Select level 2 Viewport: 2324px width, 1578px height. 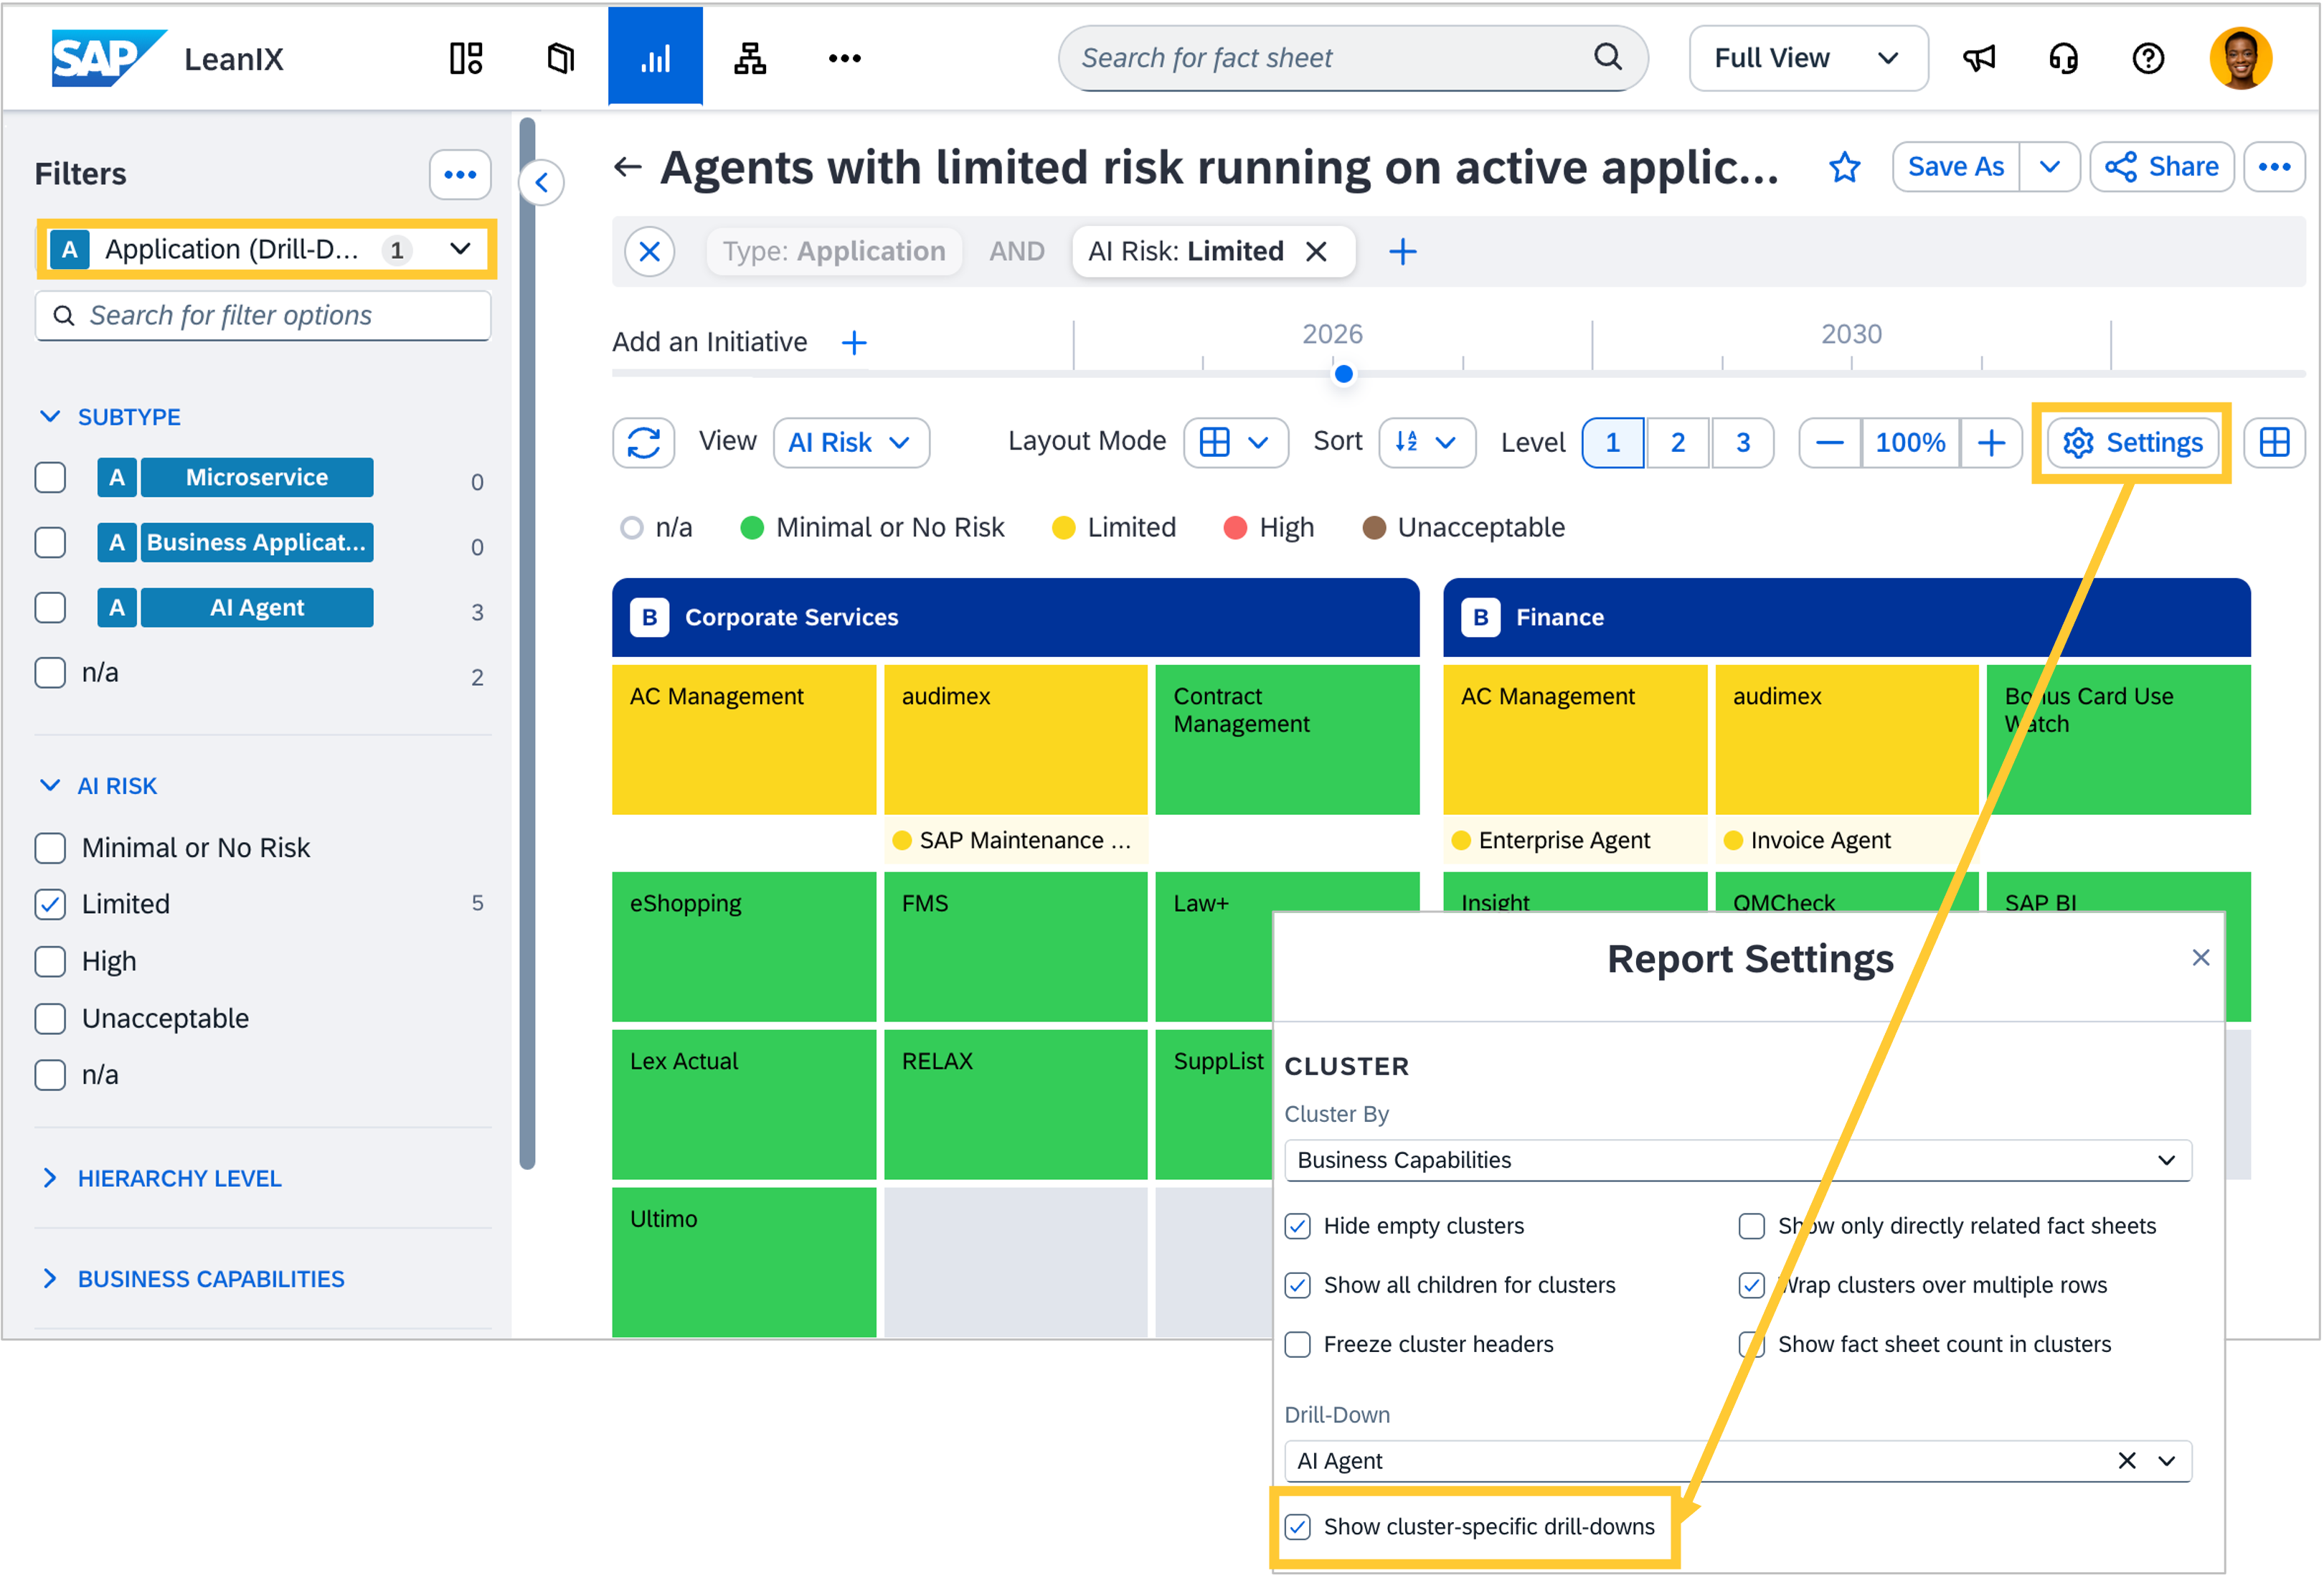pos(1678,442)
